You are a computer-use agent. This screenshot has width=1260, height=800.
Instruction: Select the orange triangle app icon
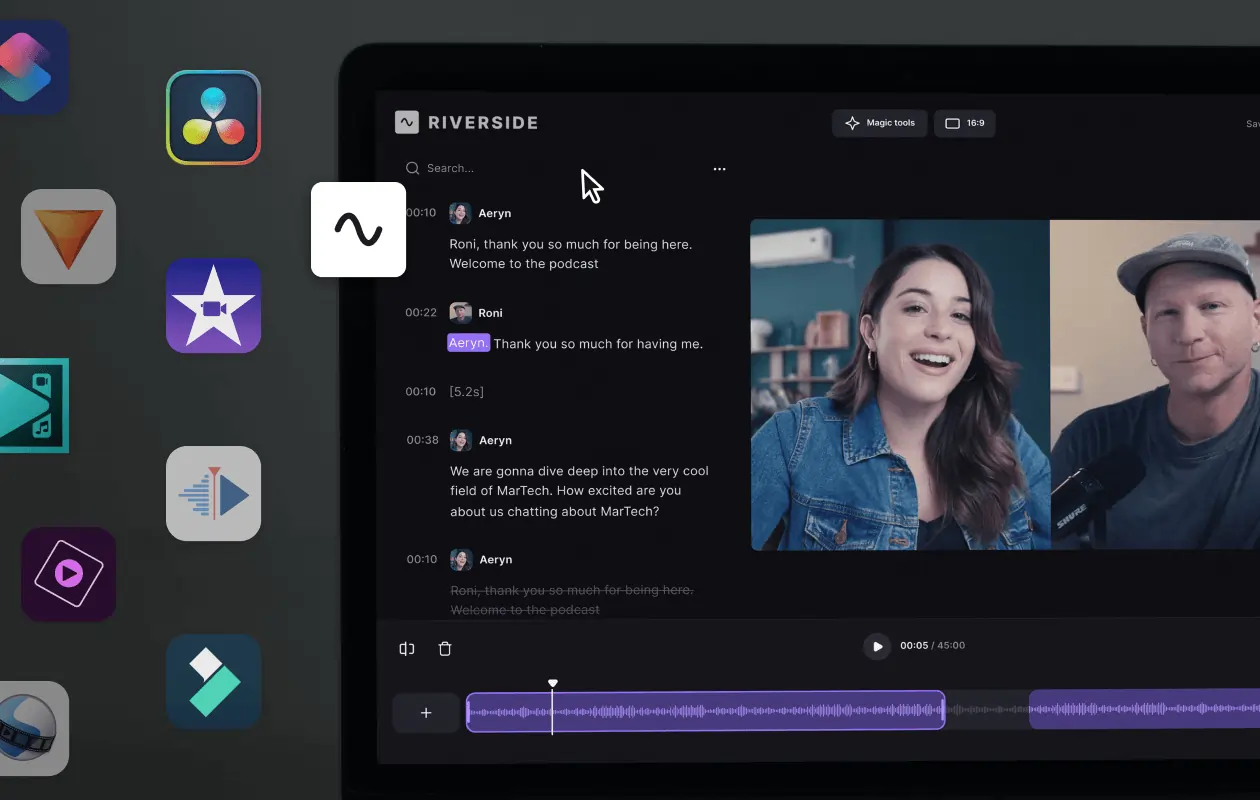click(68, 237)
